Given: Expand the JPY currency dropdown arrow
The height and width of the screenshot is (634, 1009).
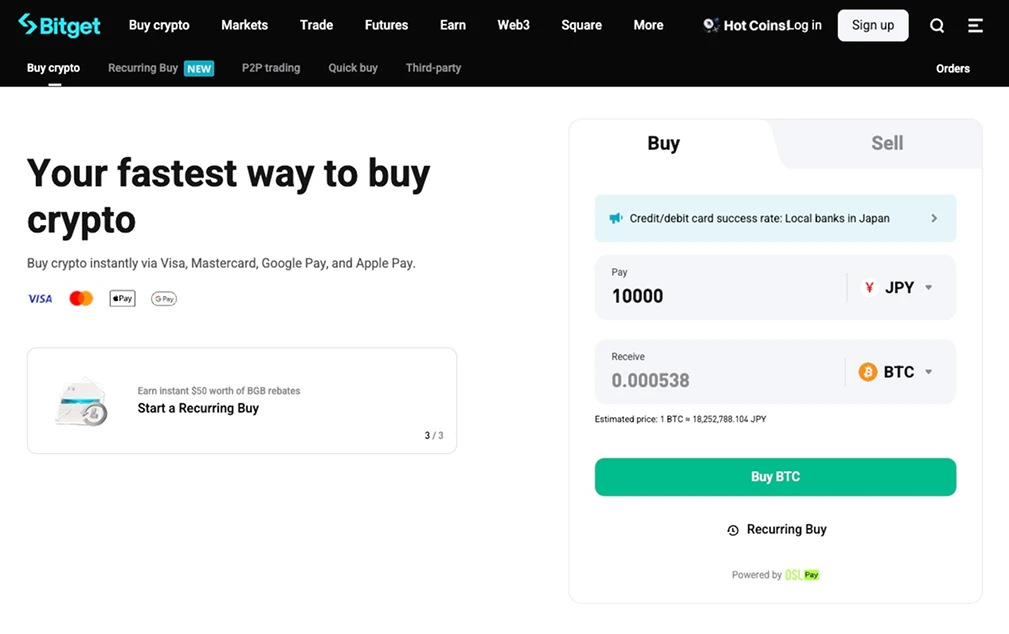Looking at the screenshot, I should click(x=929, y=288).
